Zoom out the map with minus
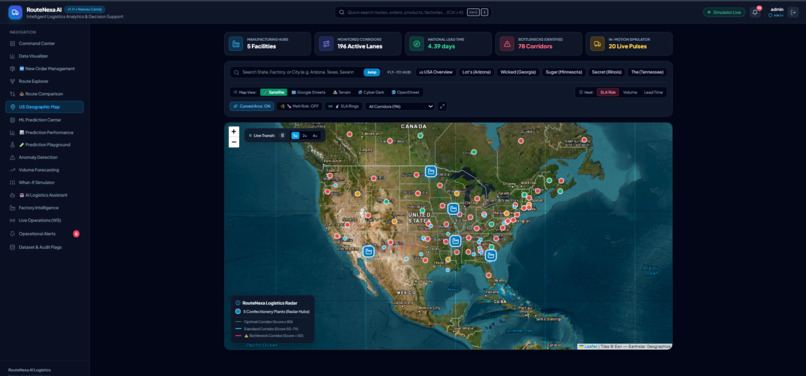 click(234, 142)
